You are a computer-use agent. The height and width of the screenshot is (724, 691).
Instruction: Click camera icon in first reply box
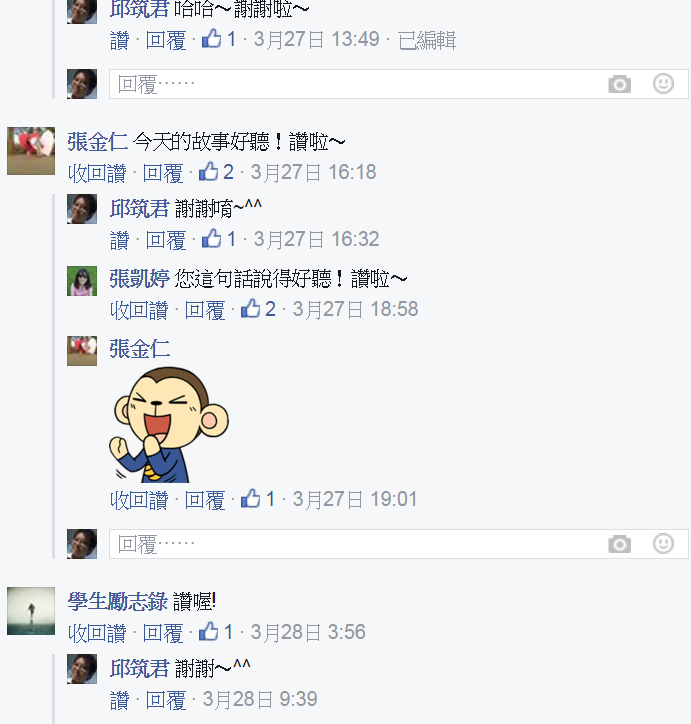click(619, 84)
